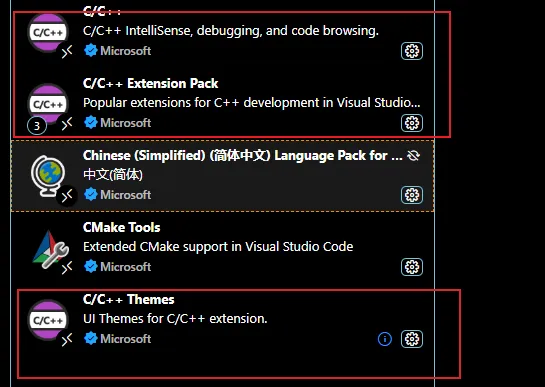
Task: Click remote indicator badge on Chinese Language Pack
Action: pos(67,196)
